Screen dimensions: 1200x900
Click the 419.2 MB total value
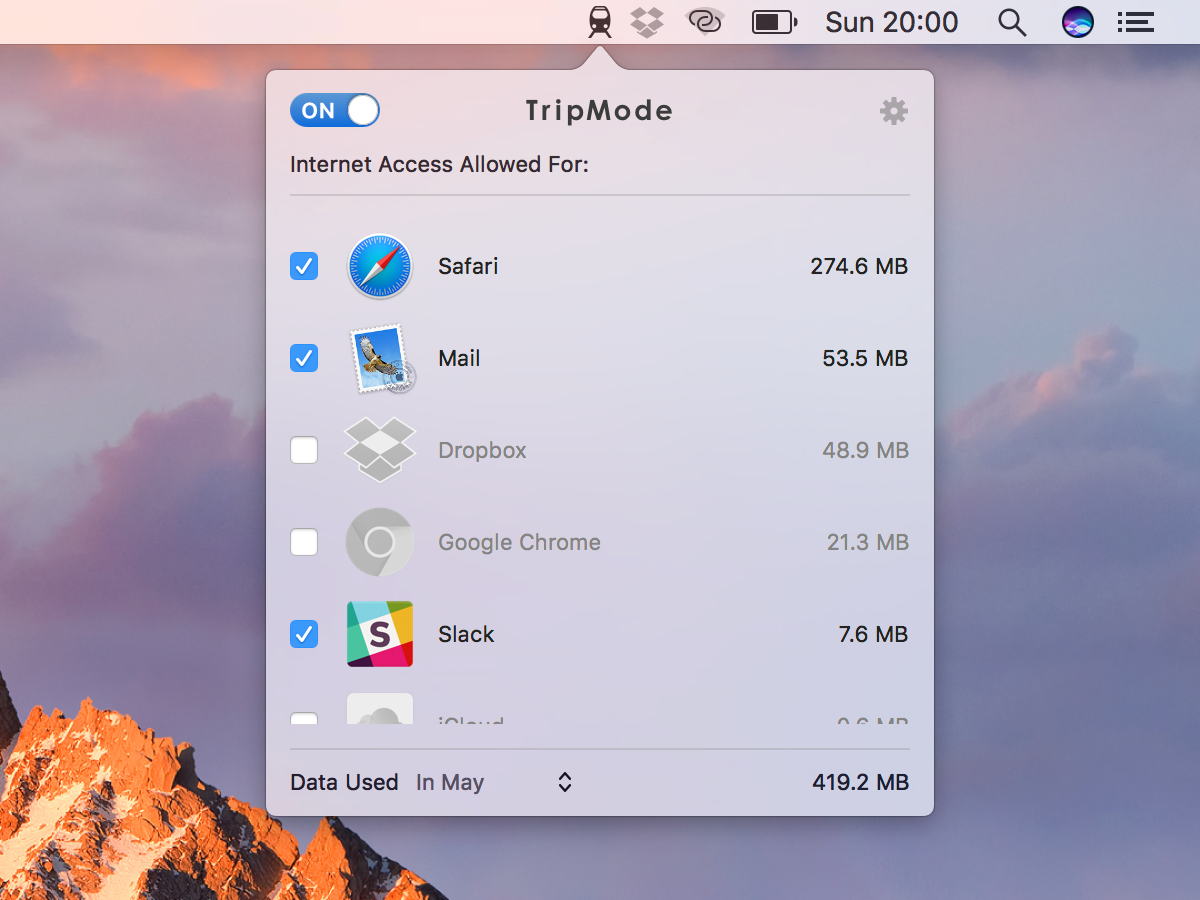861,782
